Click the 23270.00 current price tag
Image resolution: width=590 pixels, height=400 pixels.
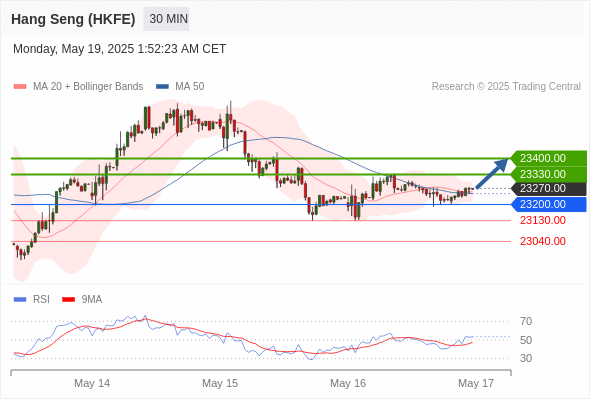tap(549, 189)
